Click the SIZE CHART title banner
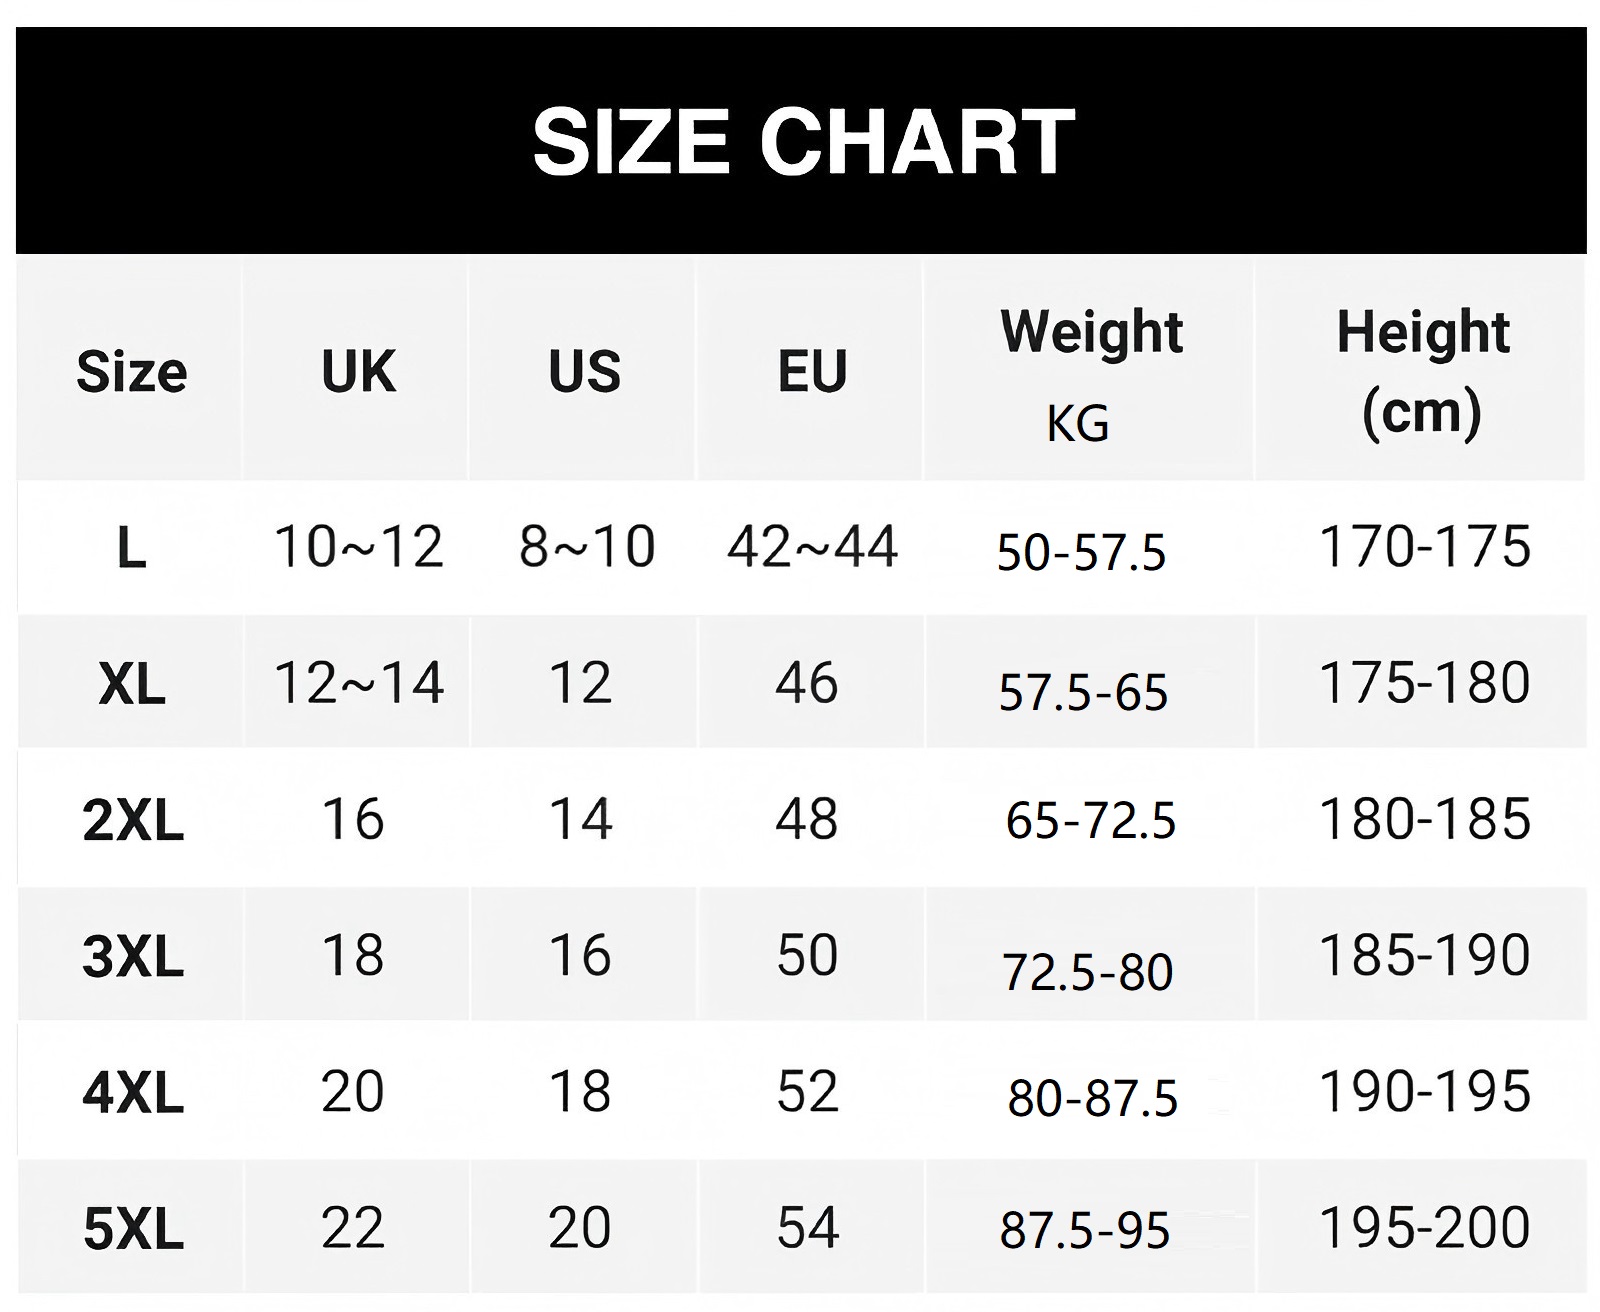1600x1312 pixels. (x=801, y=141)
